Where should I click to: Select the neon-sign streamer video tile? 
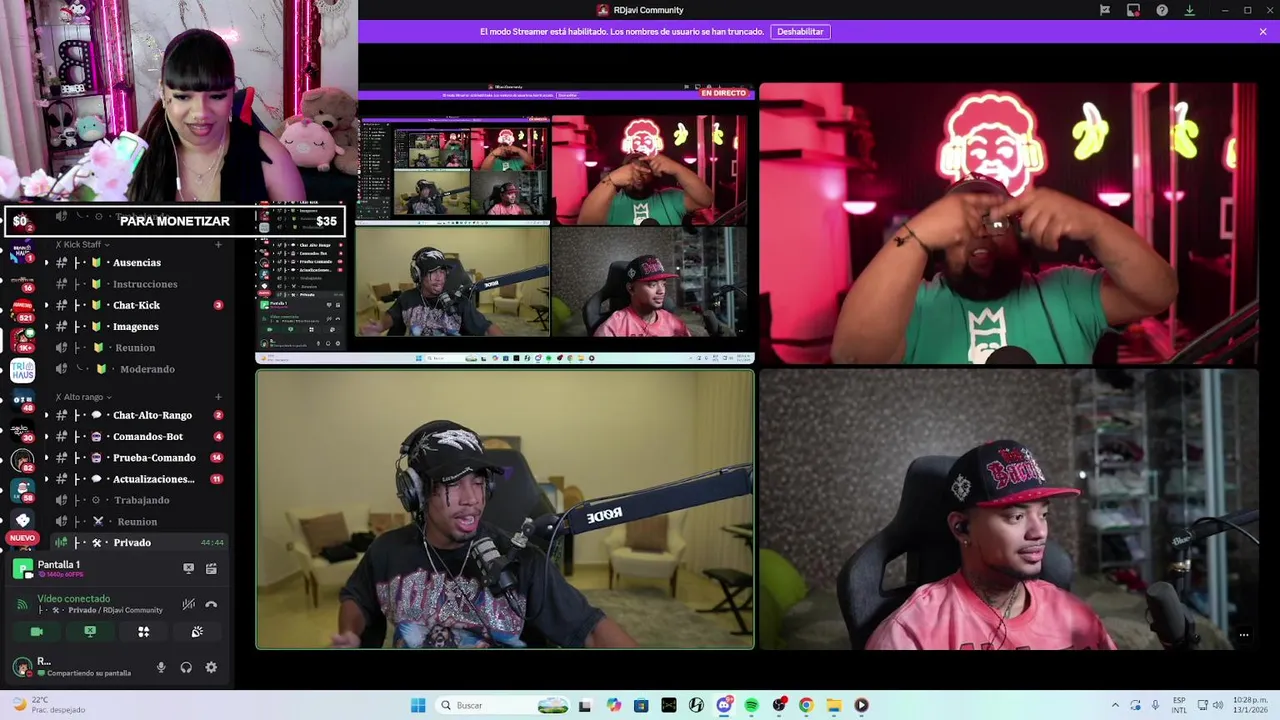(1009, 224)
